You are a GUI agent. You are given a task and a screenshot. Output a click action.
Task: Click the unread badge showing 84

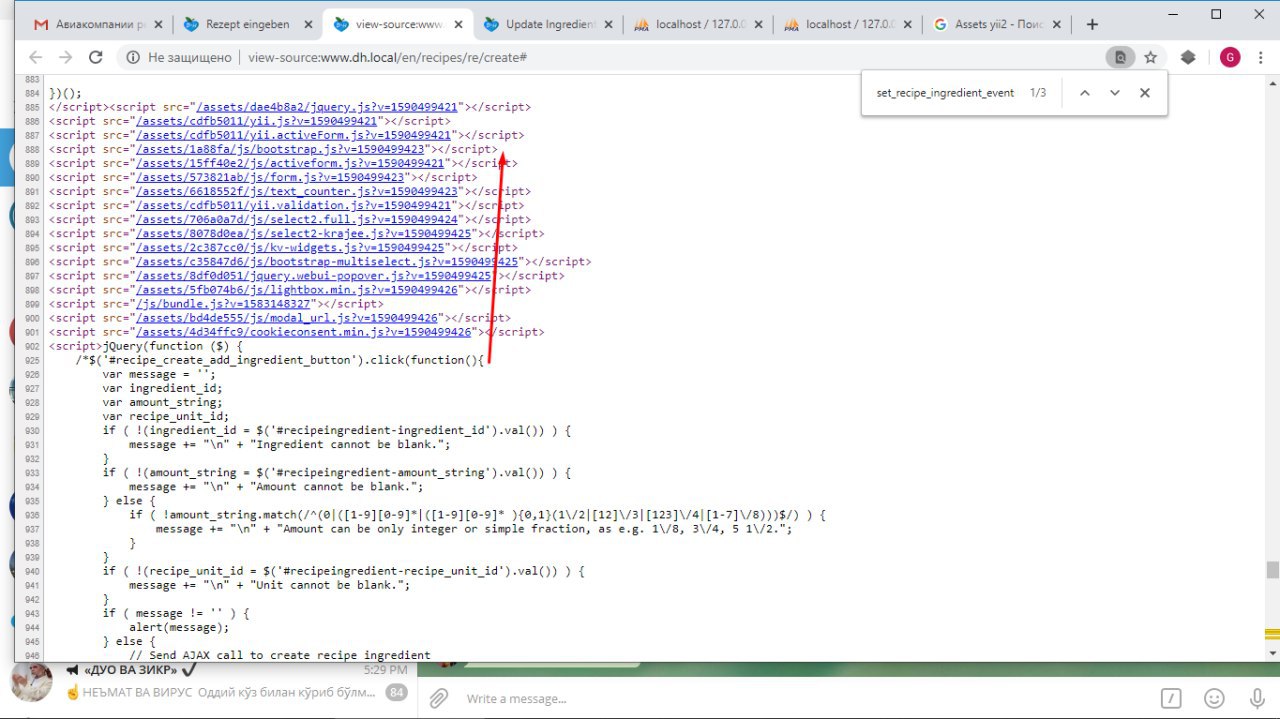coord(397,692)
